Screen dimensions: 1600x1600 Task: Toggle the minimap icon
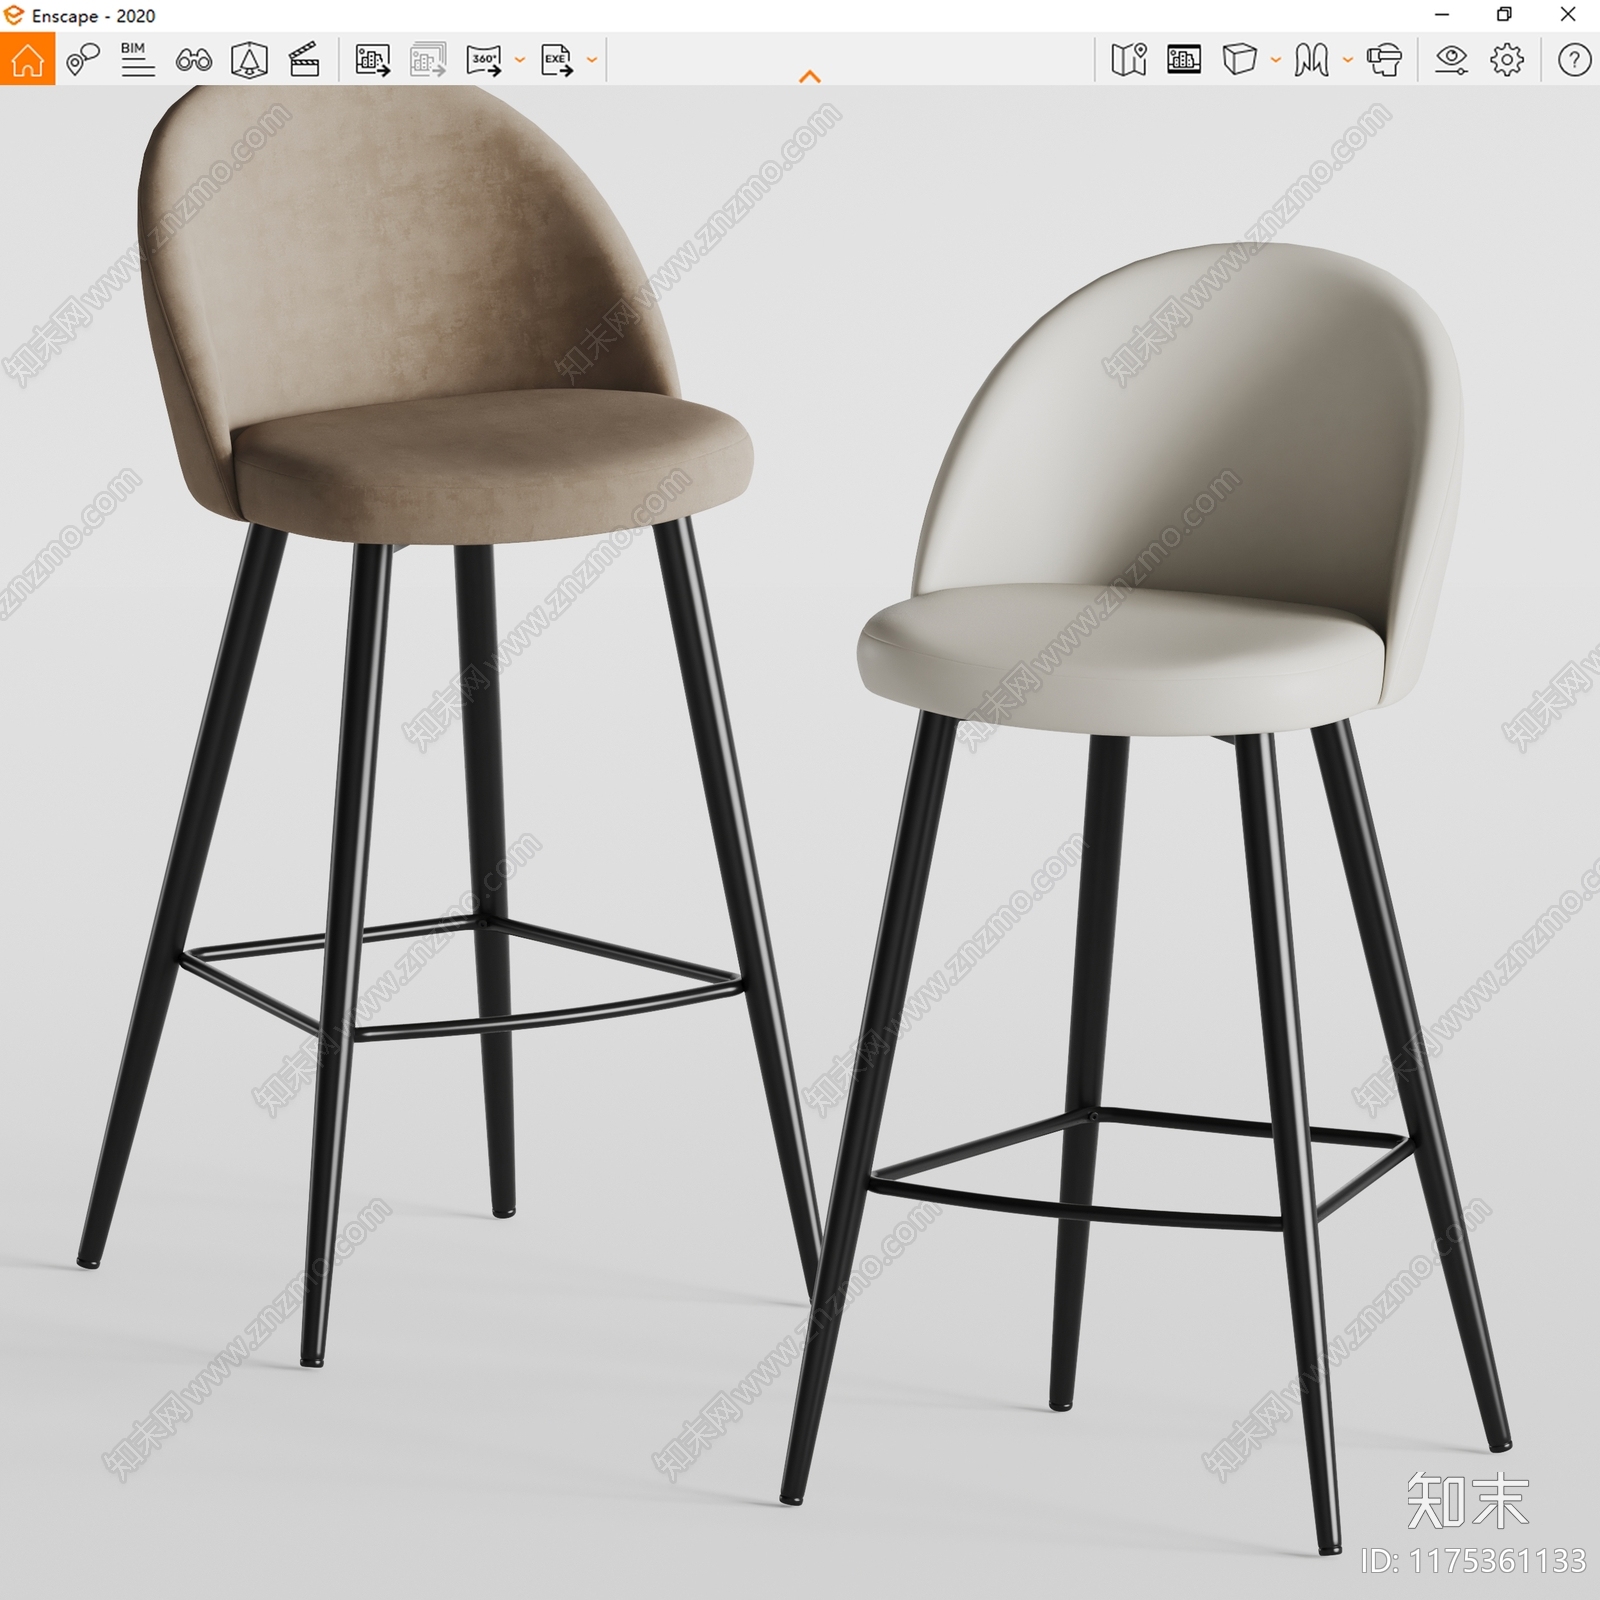click(x=1129, y=60)
